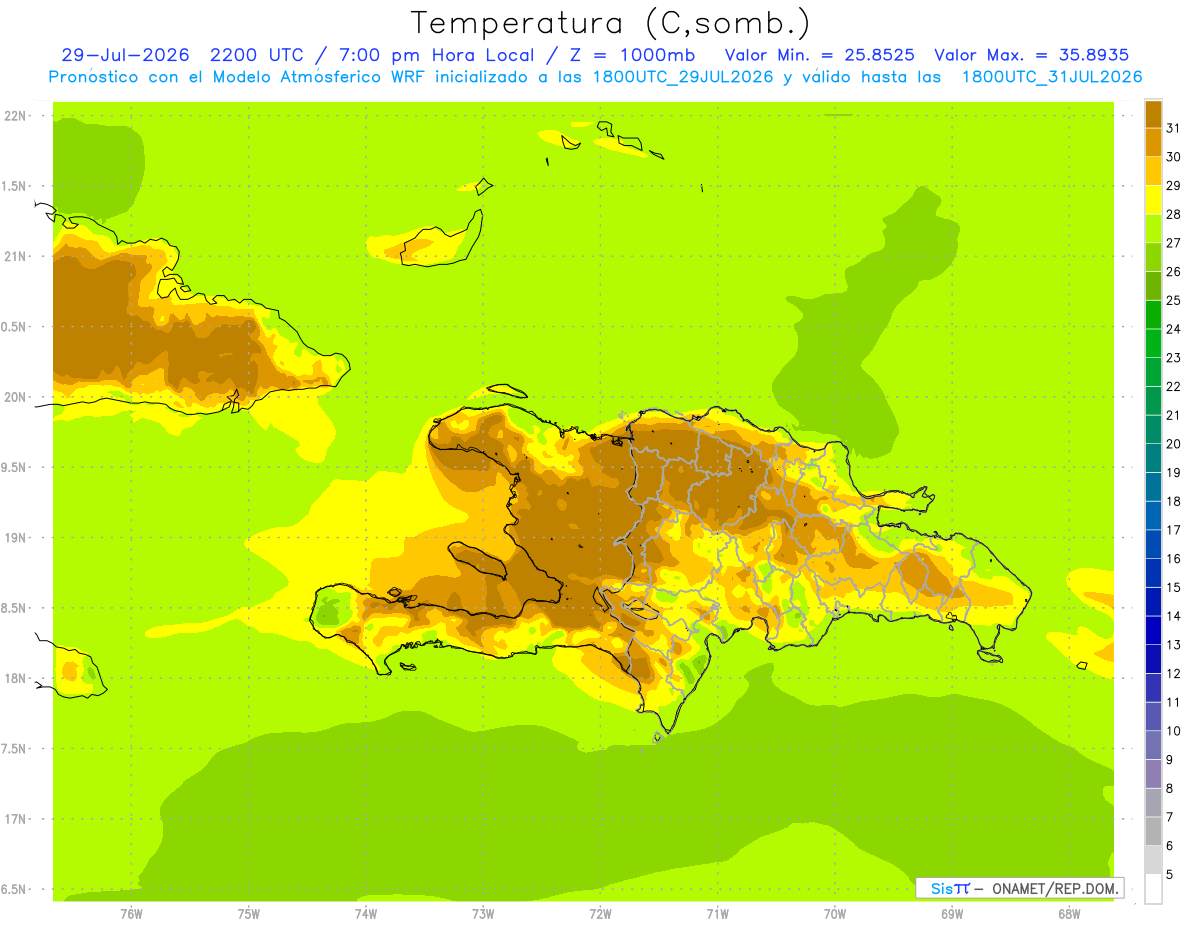Click the '69W' longitude label

952,914
